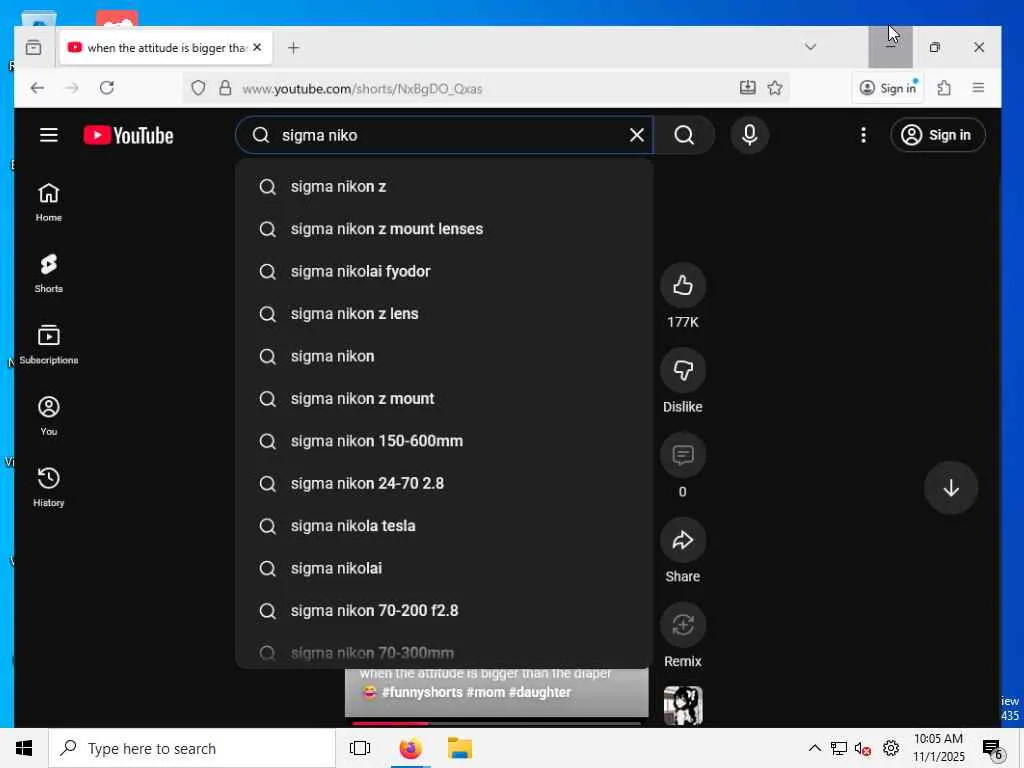Select suggestion 'sigma nikon z mount'
Image resolution: width=1024 pixels, height=768 pixels.
(x=444, y=399)
